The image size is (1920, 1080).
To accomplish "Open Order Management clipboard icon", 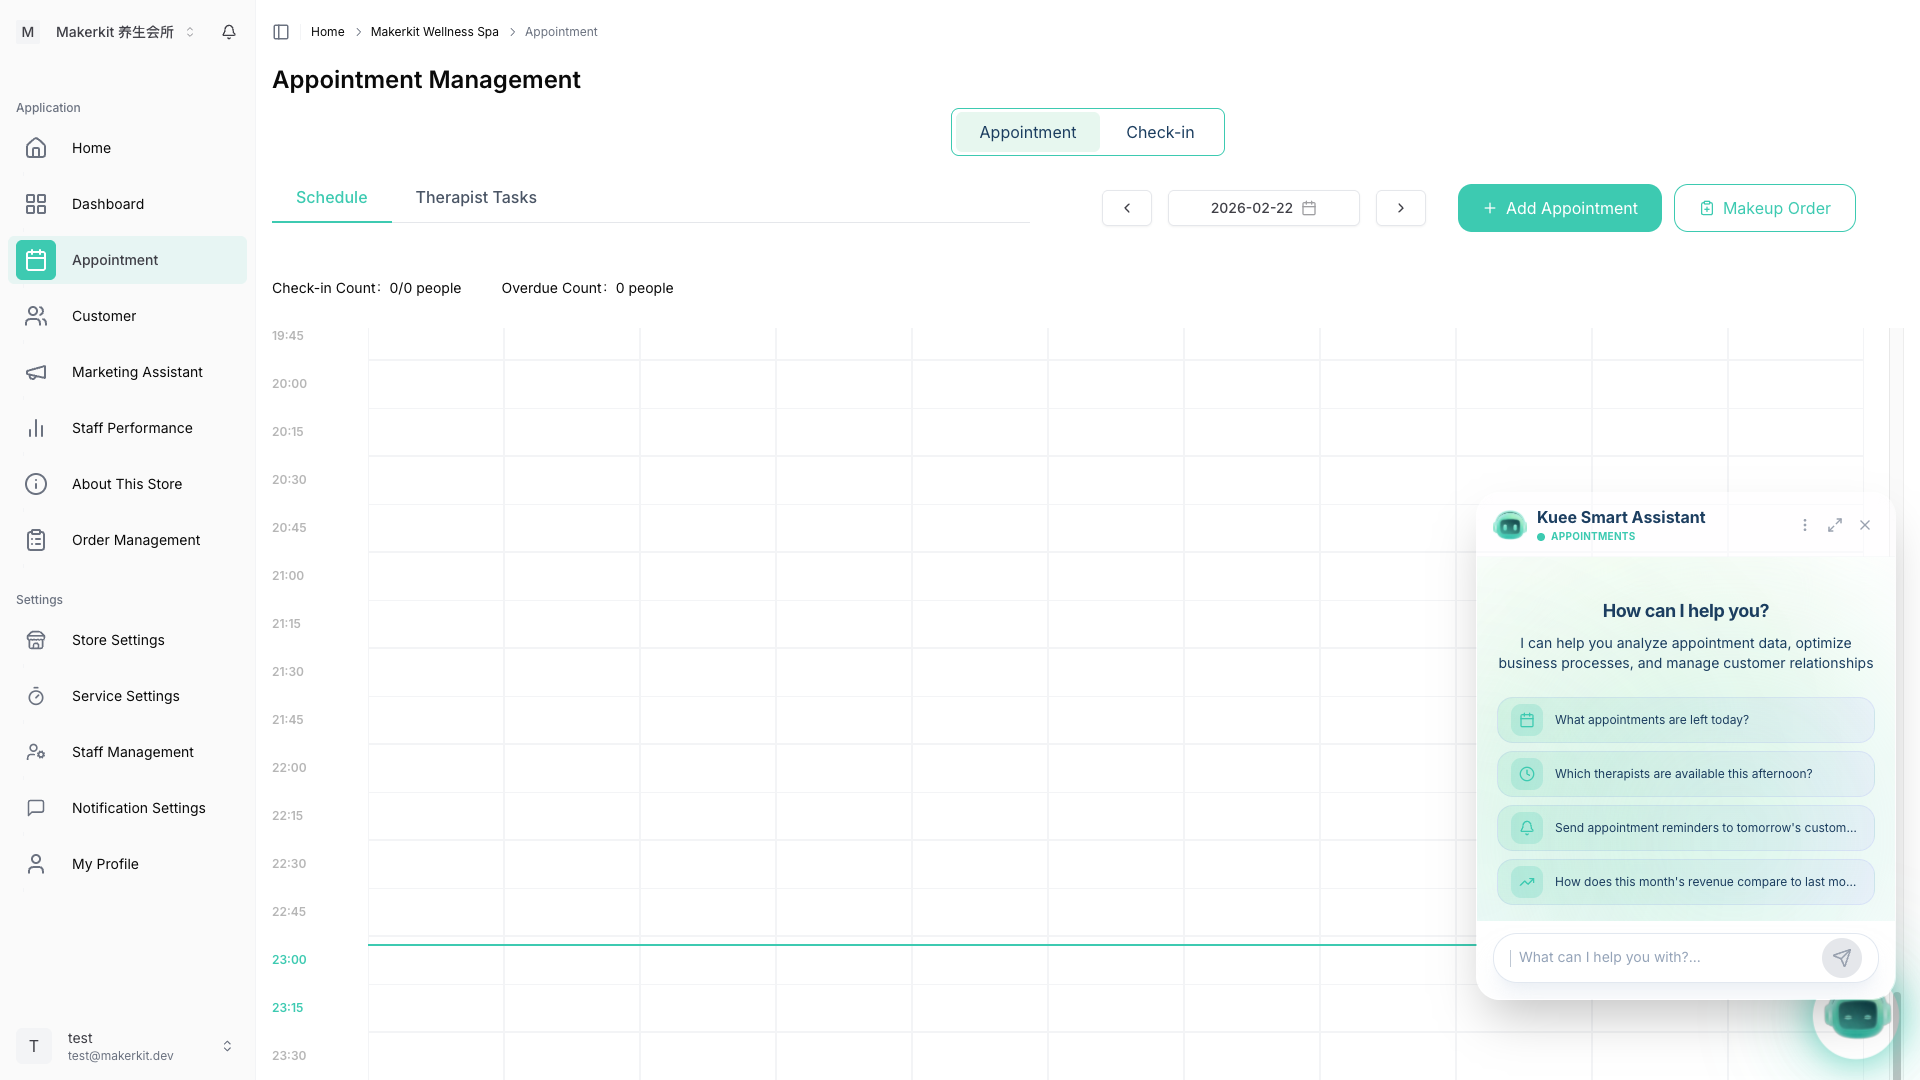I will [x=36, y=540].
